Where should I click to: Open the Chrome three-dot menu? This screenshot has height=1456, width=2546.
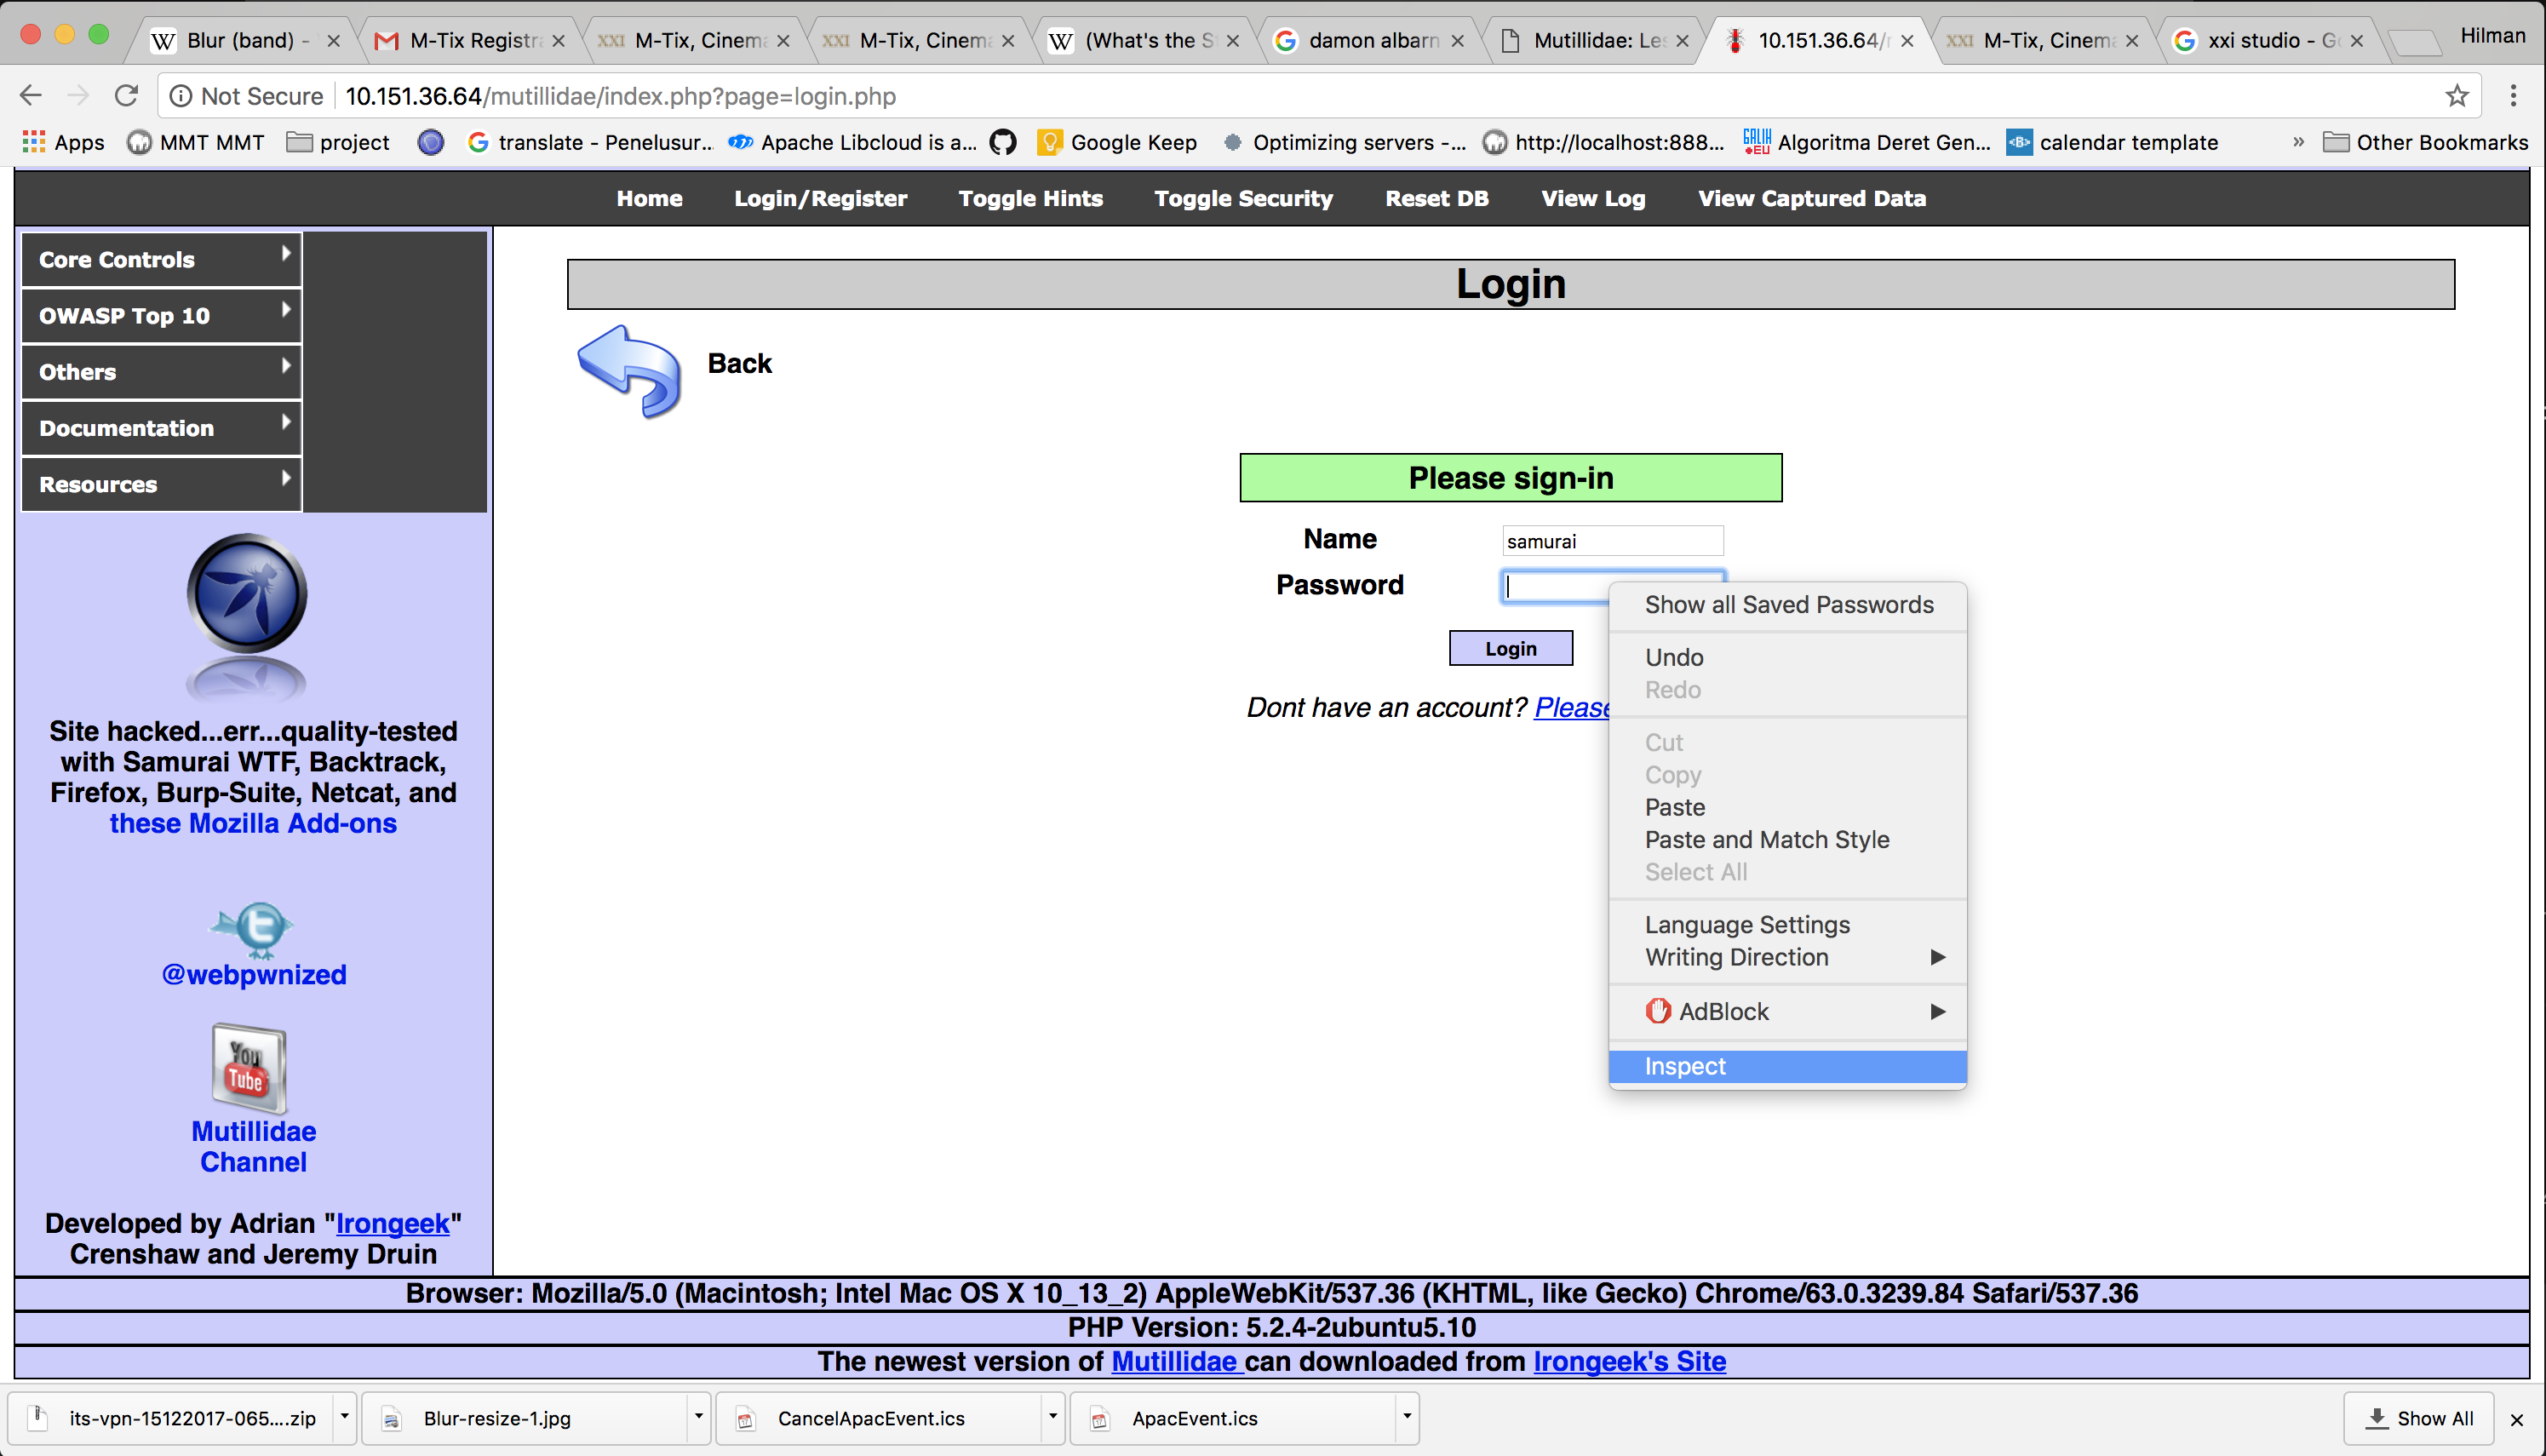point(2512,96)
